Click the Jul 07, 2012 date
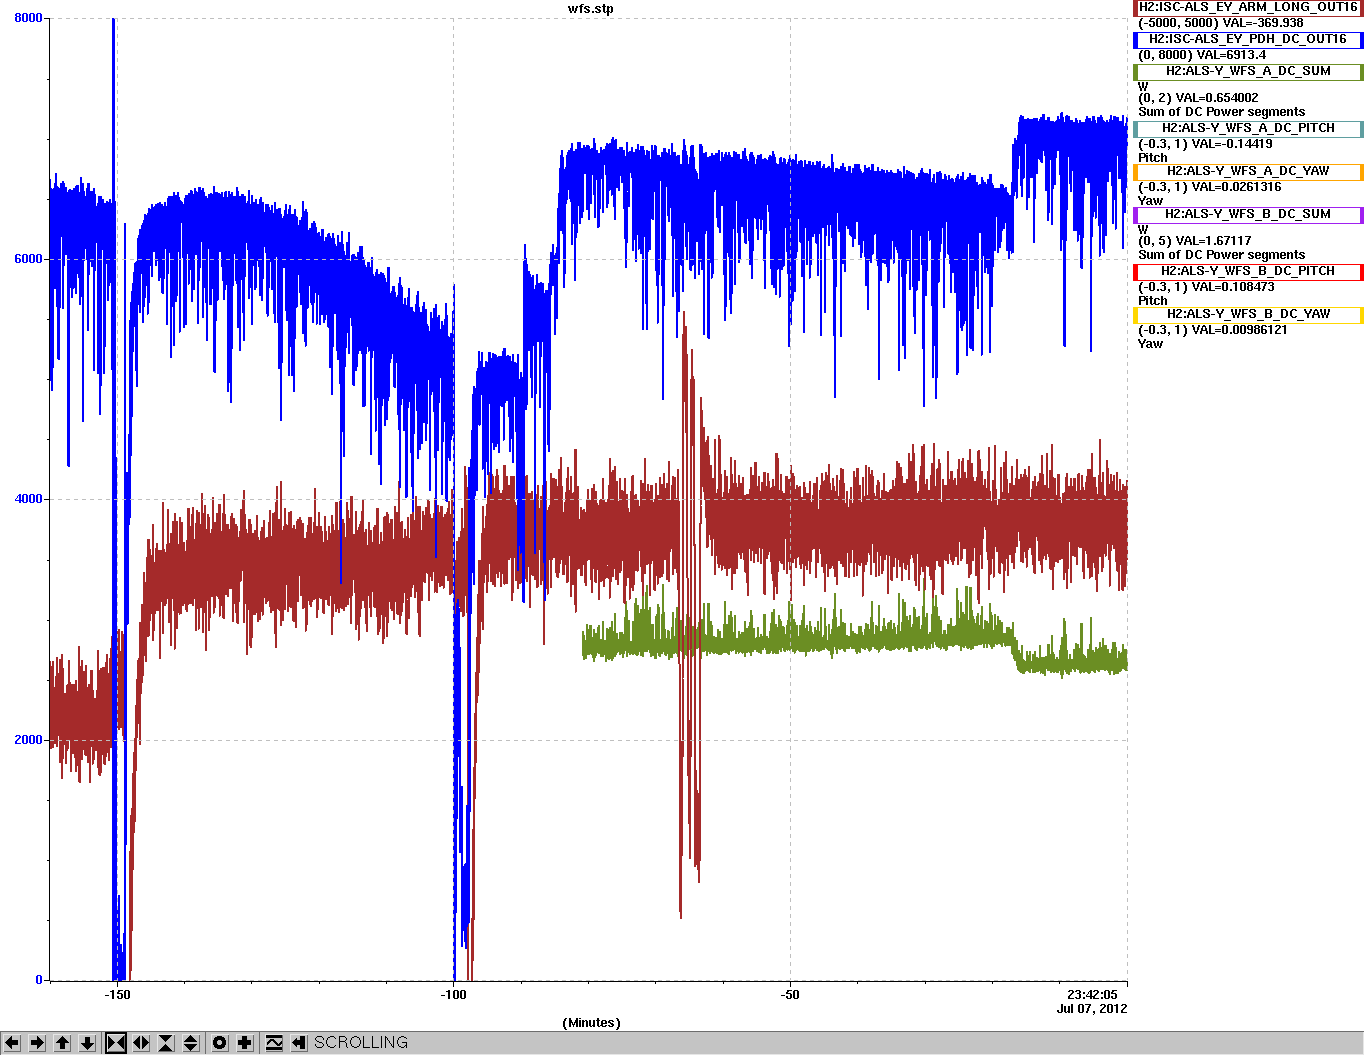 1092,1009
